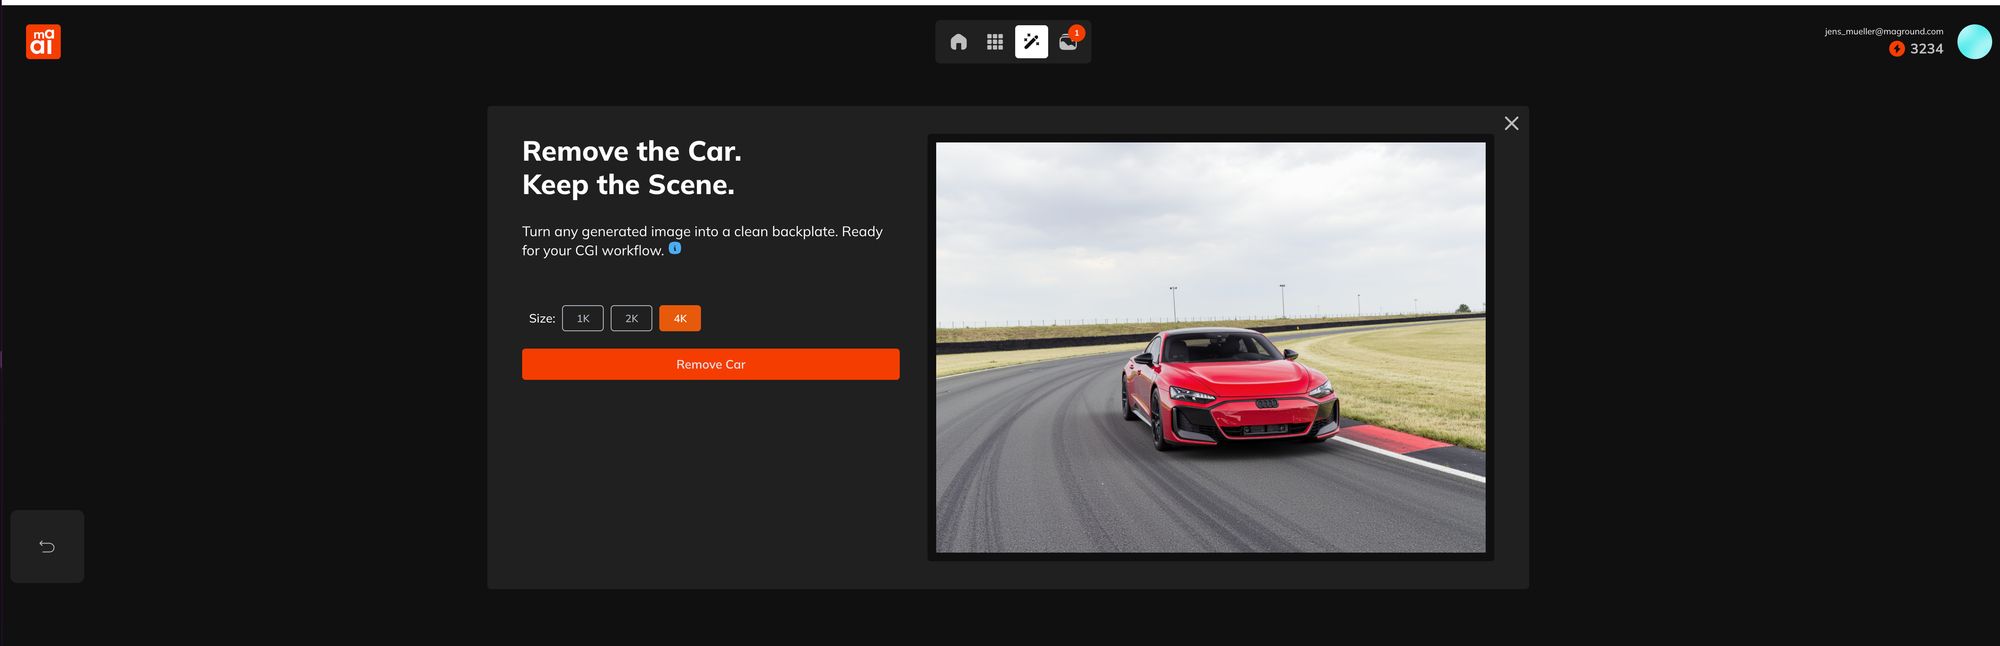The height and width of the screenshot is (646, 2000).
Task: Select the magic wand tool icon
Action: (x=1031, y=42)
